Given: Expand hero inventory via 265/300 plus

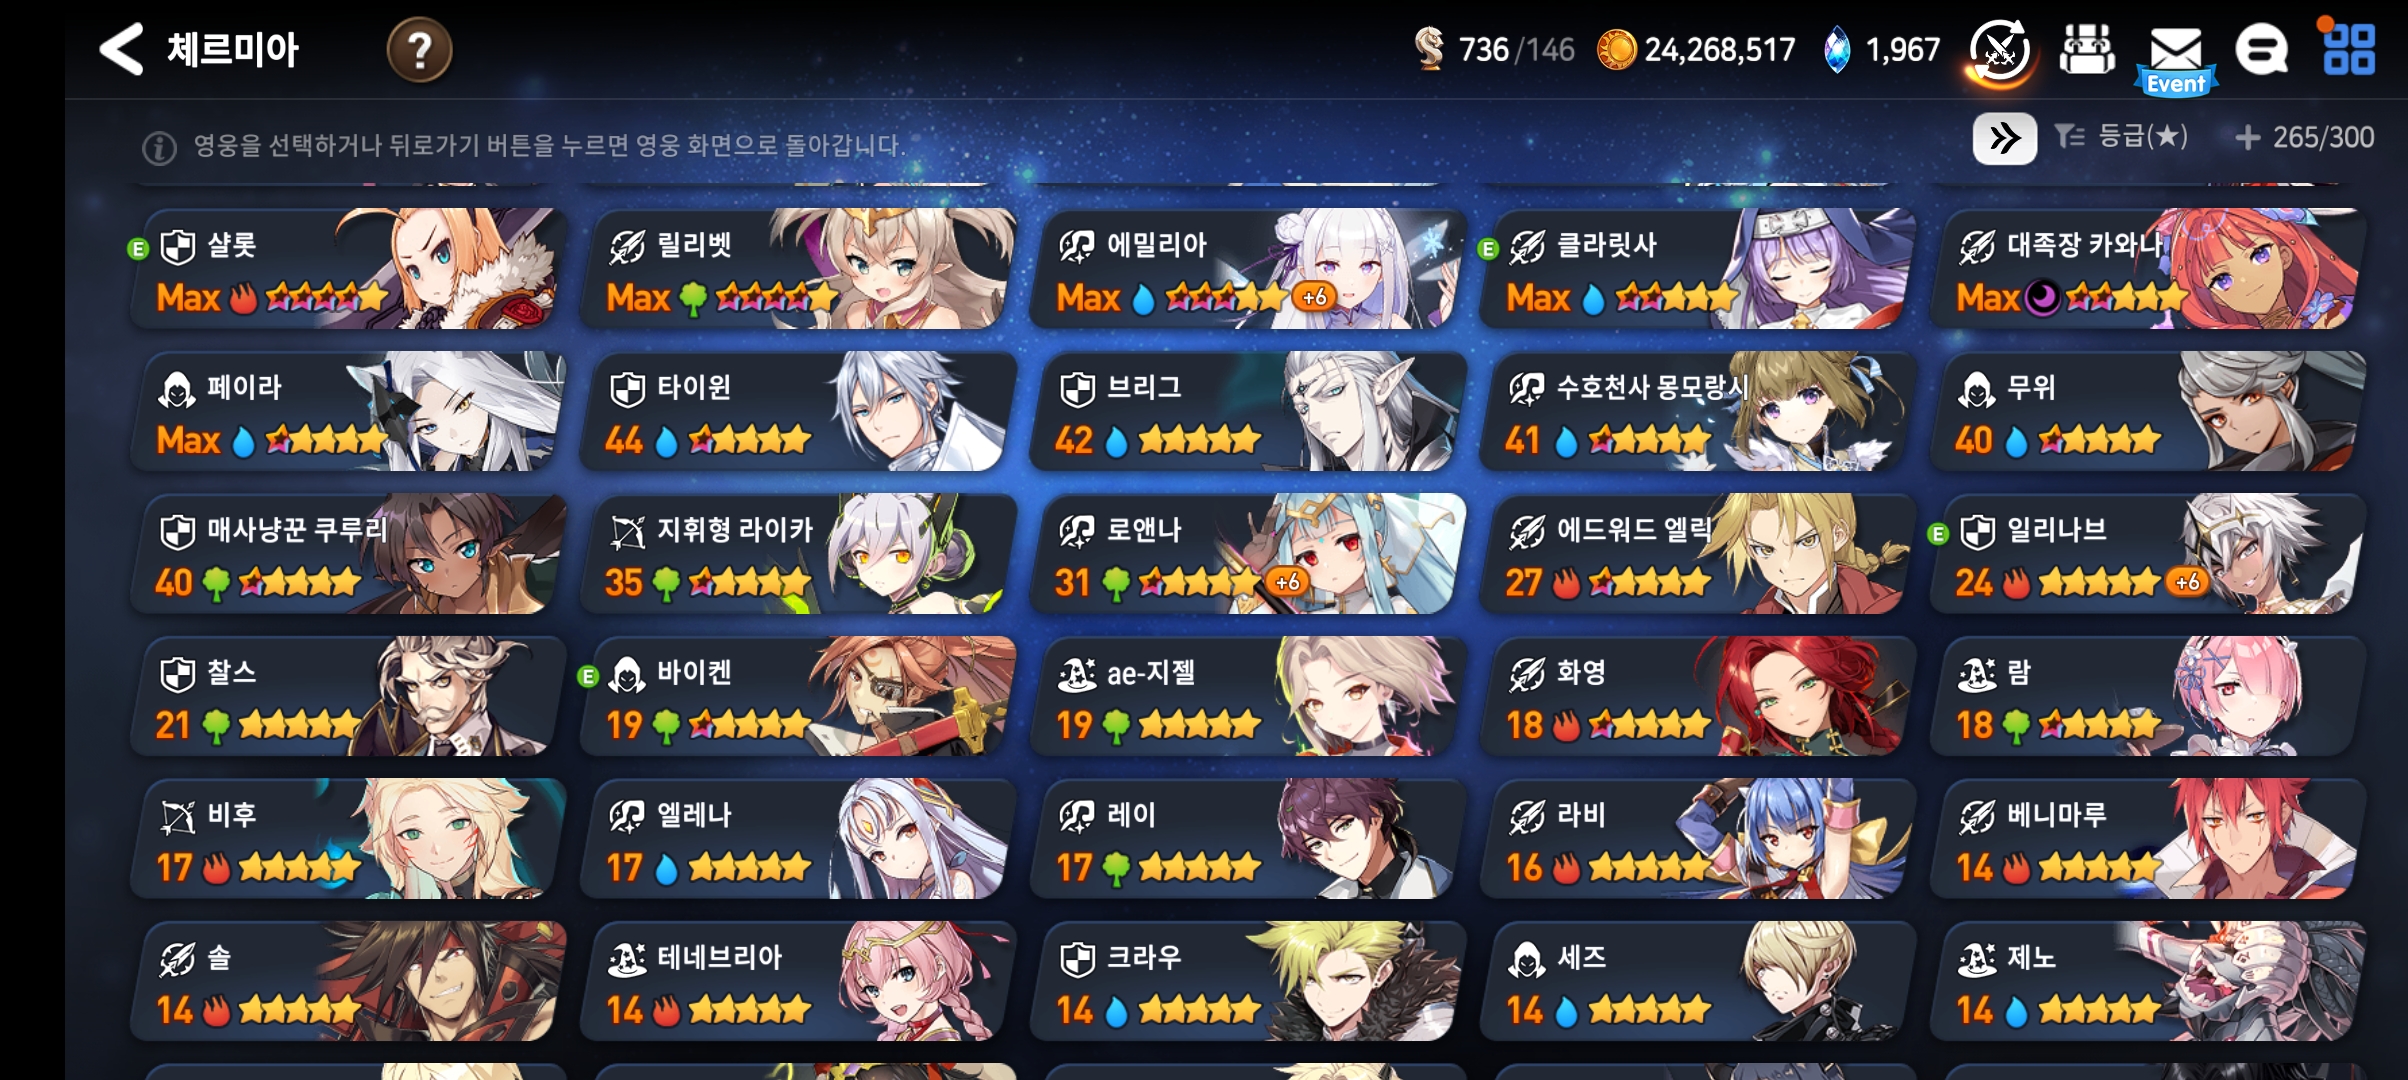Looking at the screenshot, I should [x=2304, y=137].
